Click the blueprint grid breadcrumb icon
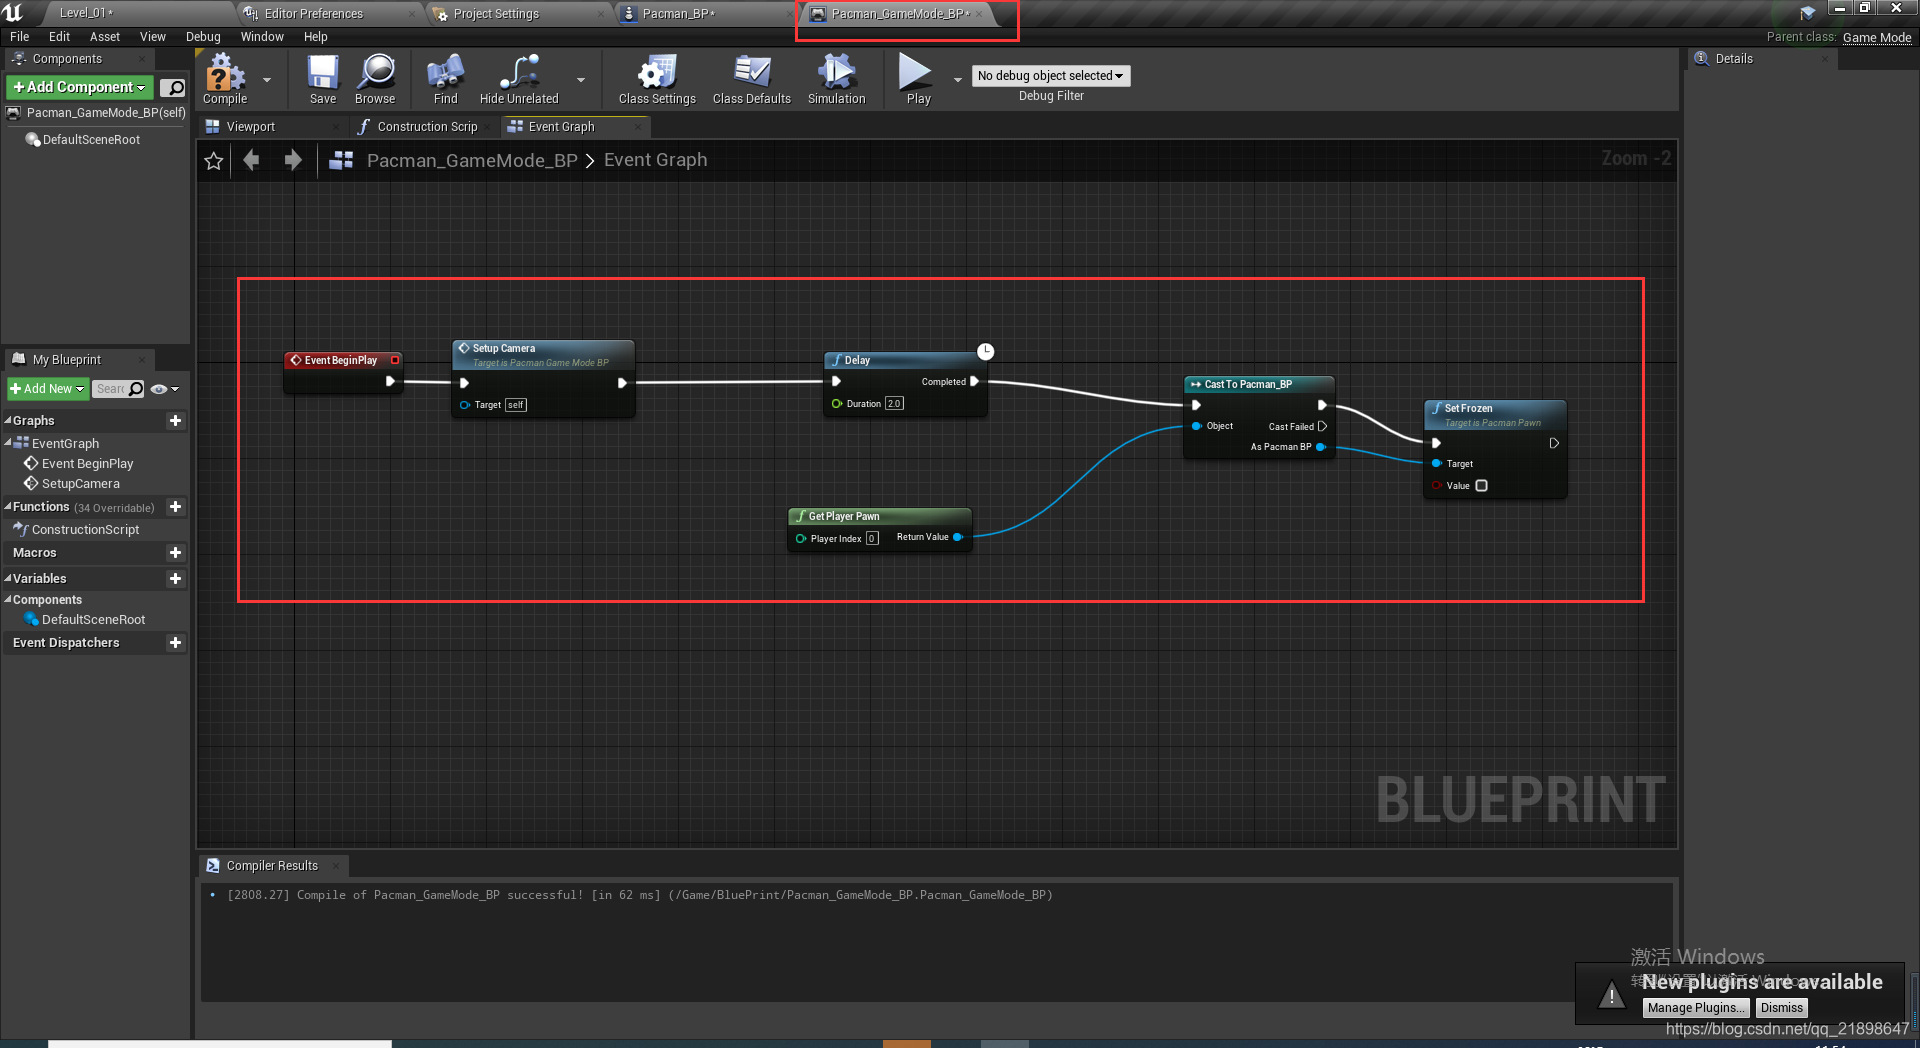Image resolution: width=1920 pixels, height=1048 pixels. point(341,160)
